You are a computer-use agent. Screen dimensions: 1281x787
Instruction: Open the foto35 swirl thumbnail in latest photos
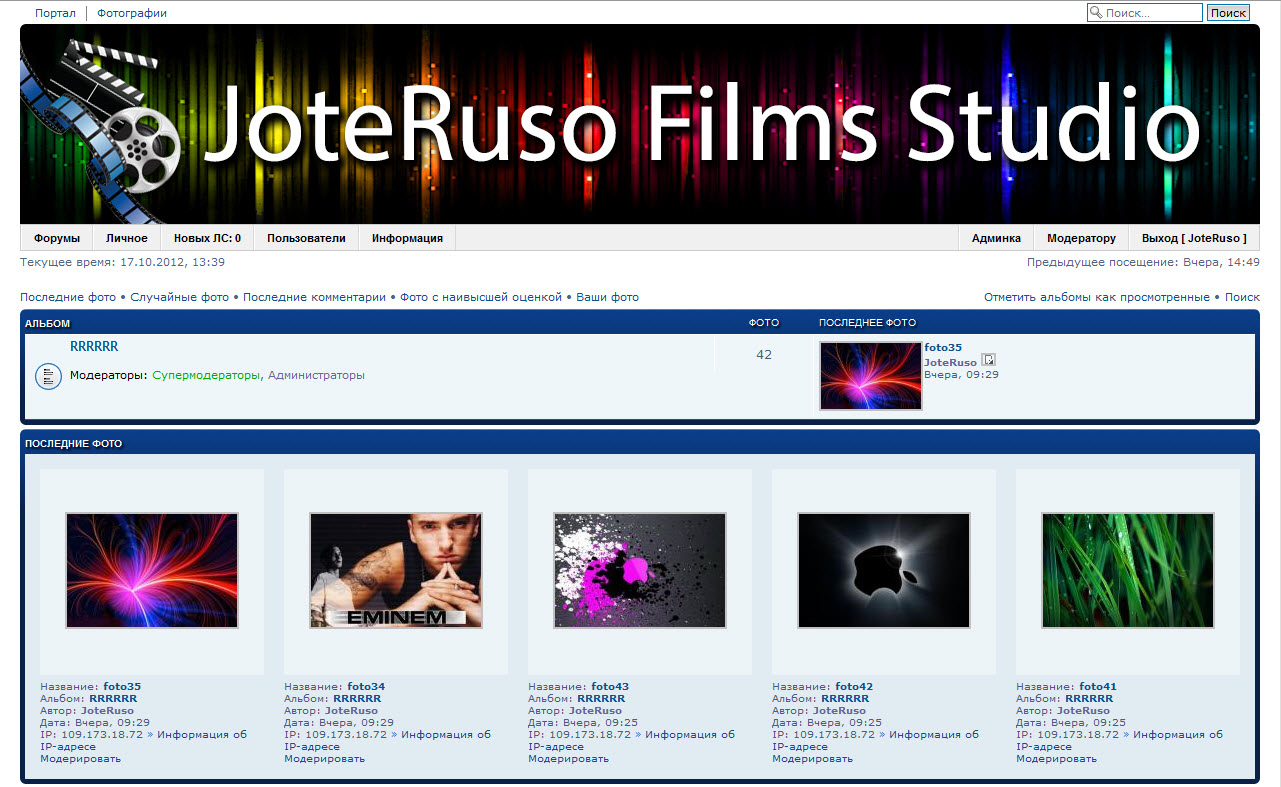click(x=152, y=570)
